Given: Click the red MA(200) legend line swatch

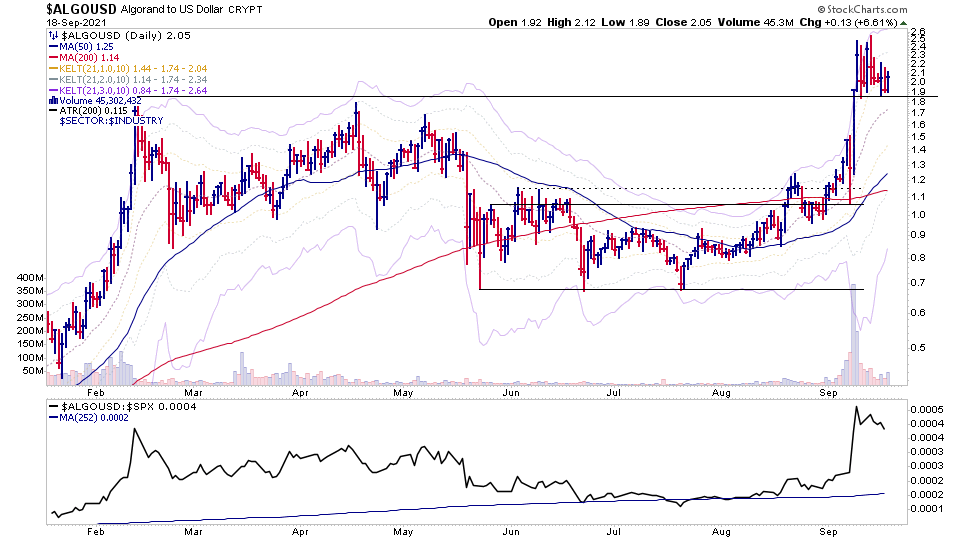Looking at the screenshot, I should (53, 58).
